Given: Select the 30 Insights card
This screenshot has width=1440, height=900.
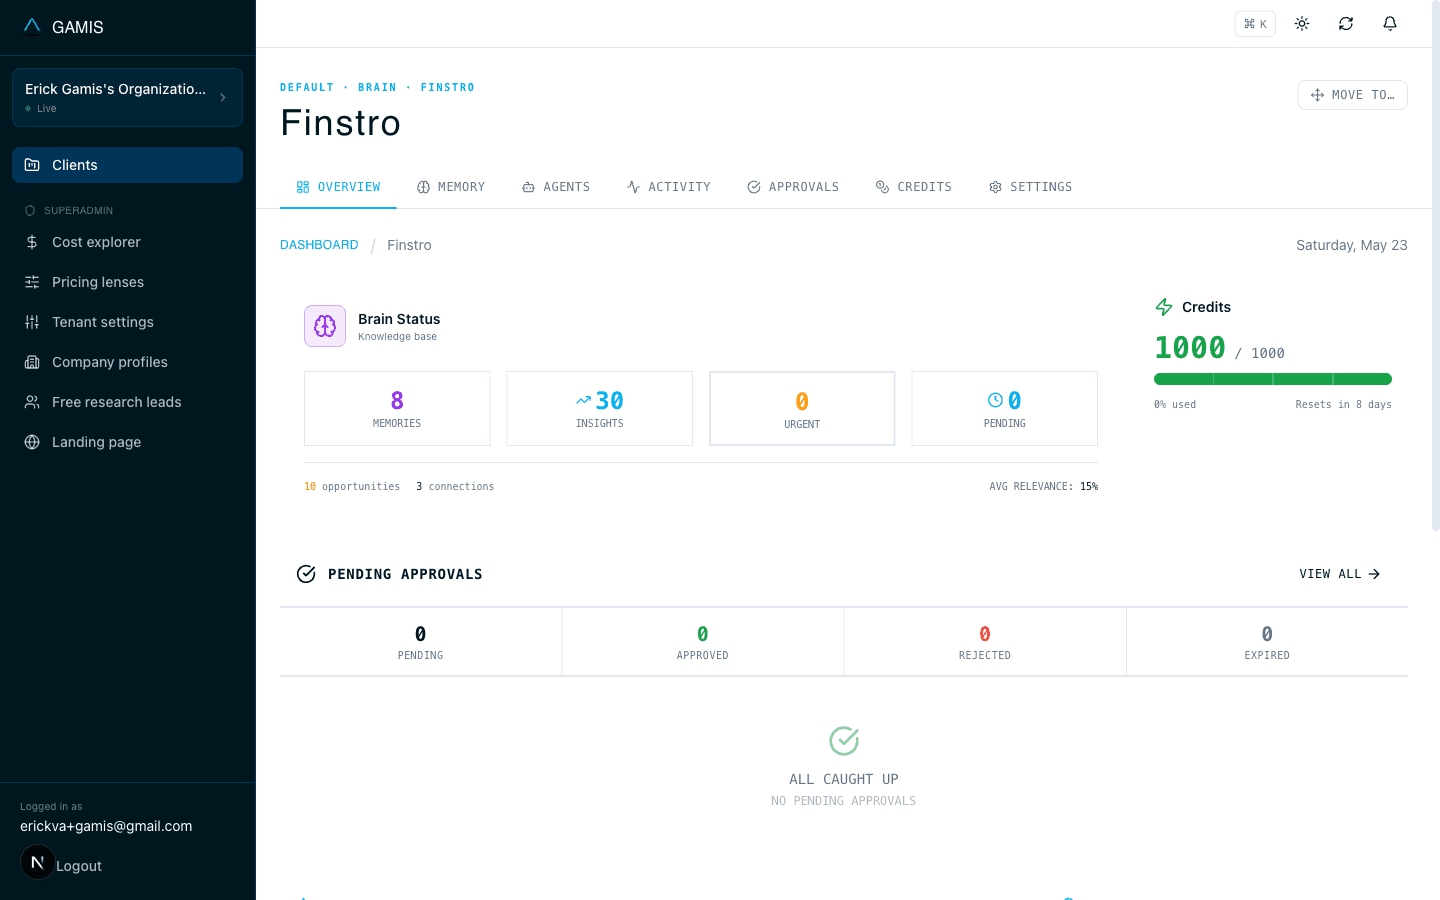Looking at the screenshot, I should coord(600,408).
